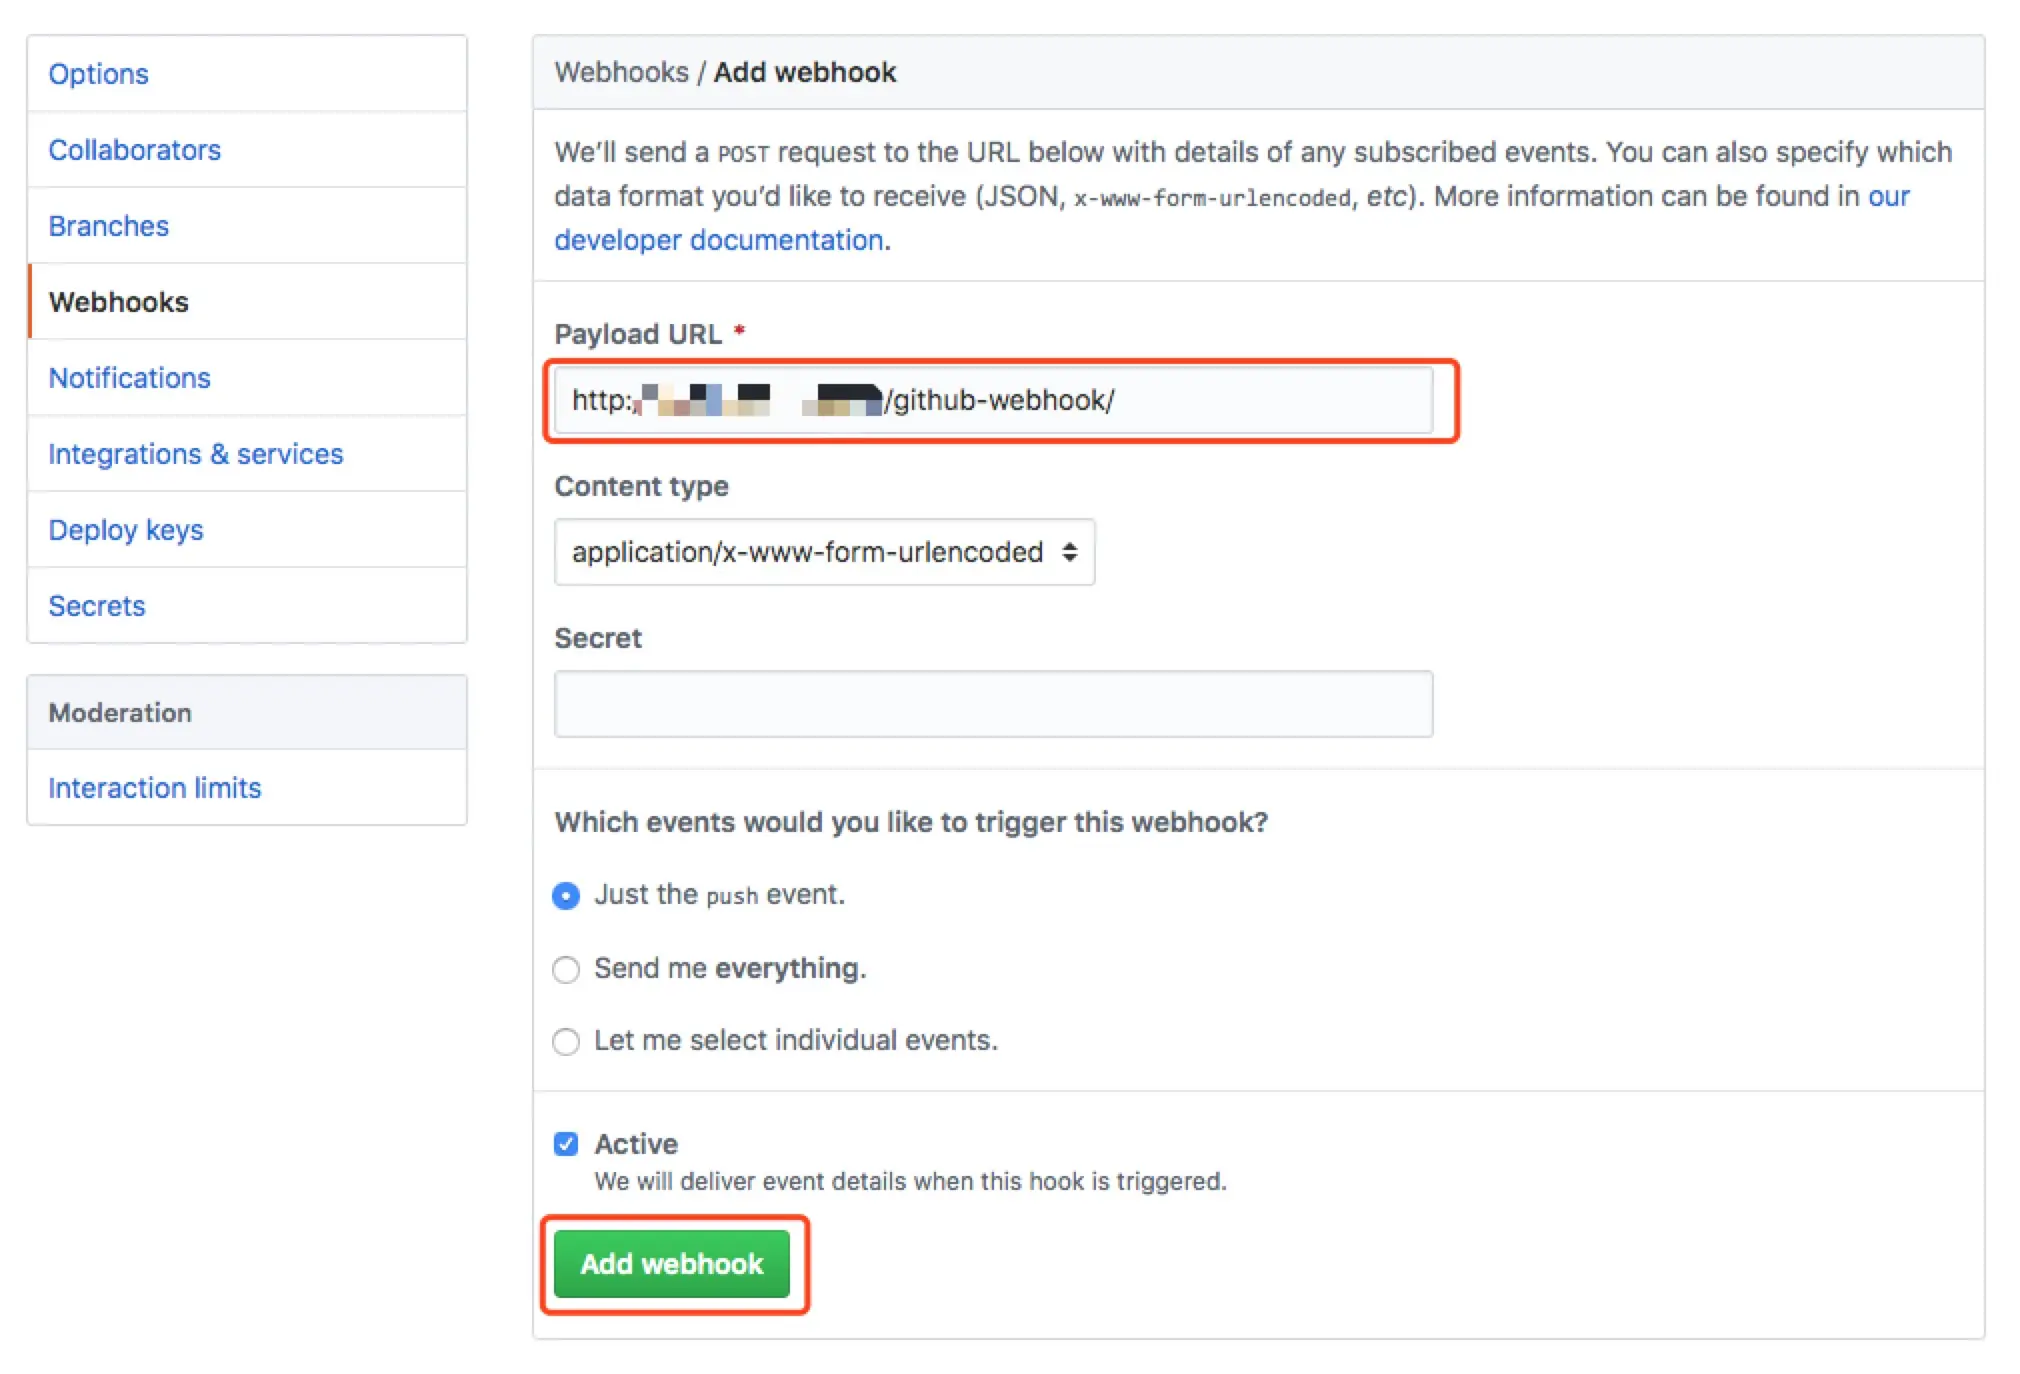Uncheck the Active checkbox
Image resolution: width=2020 pixels, height=1374 pixels.
[x=566, y=1144]
